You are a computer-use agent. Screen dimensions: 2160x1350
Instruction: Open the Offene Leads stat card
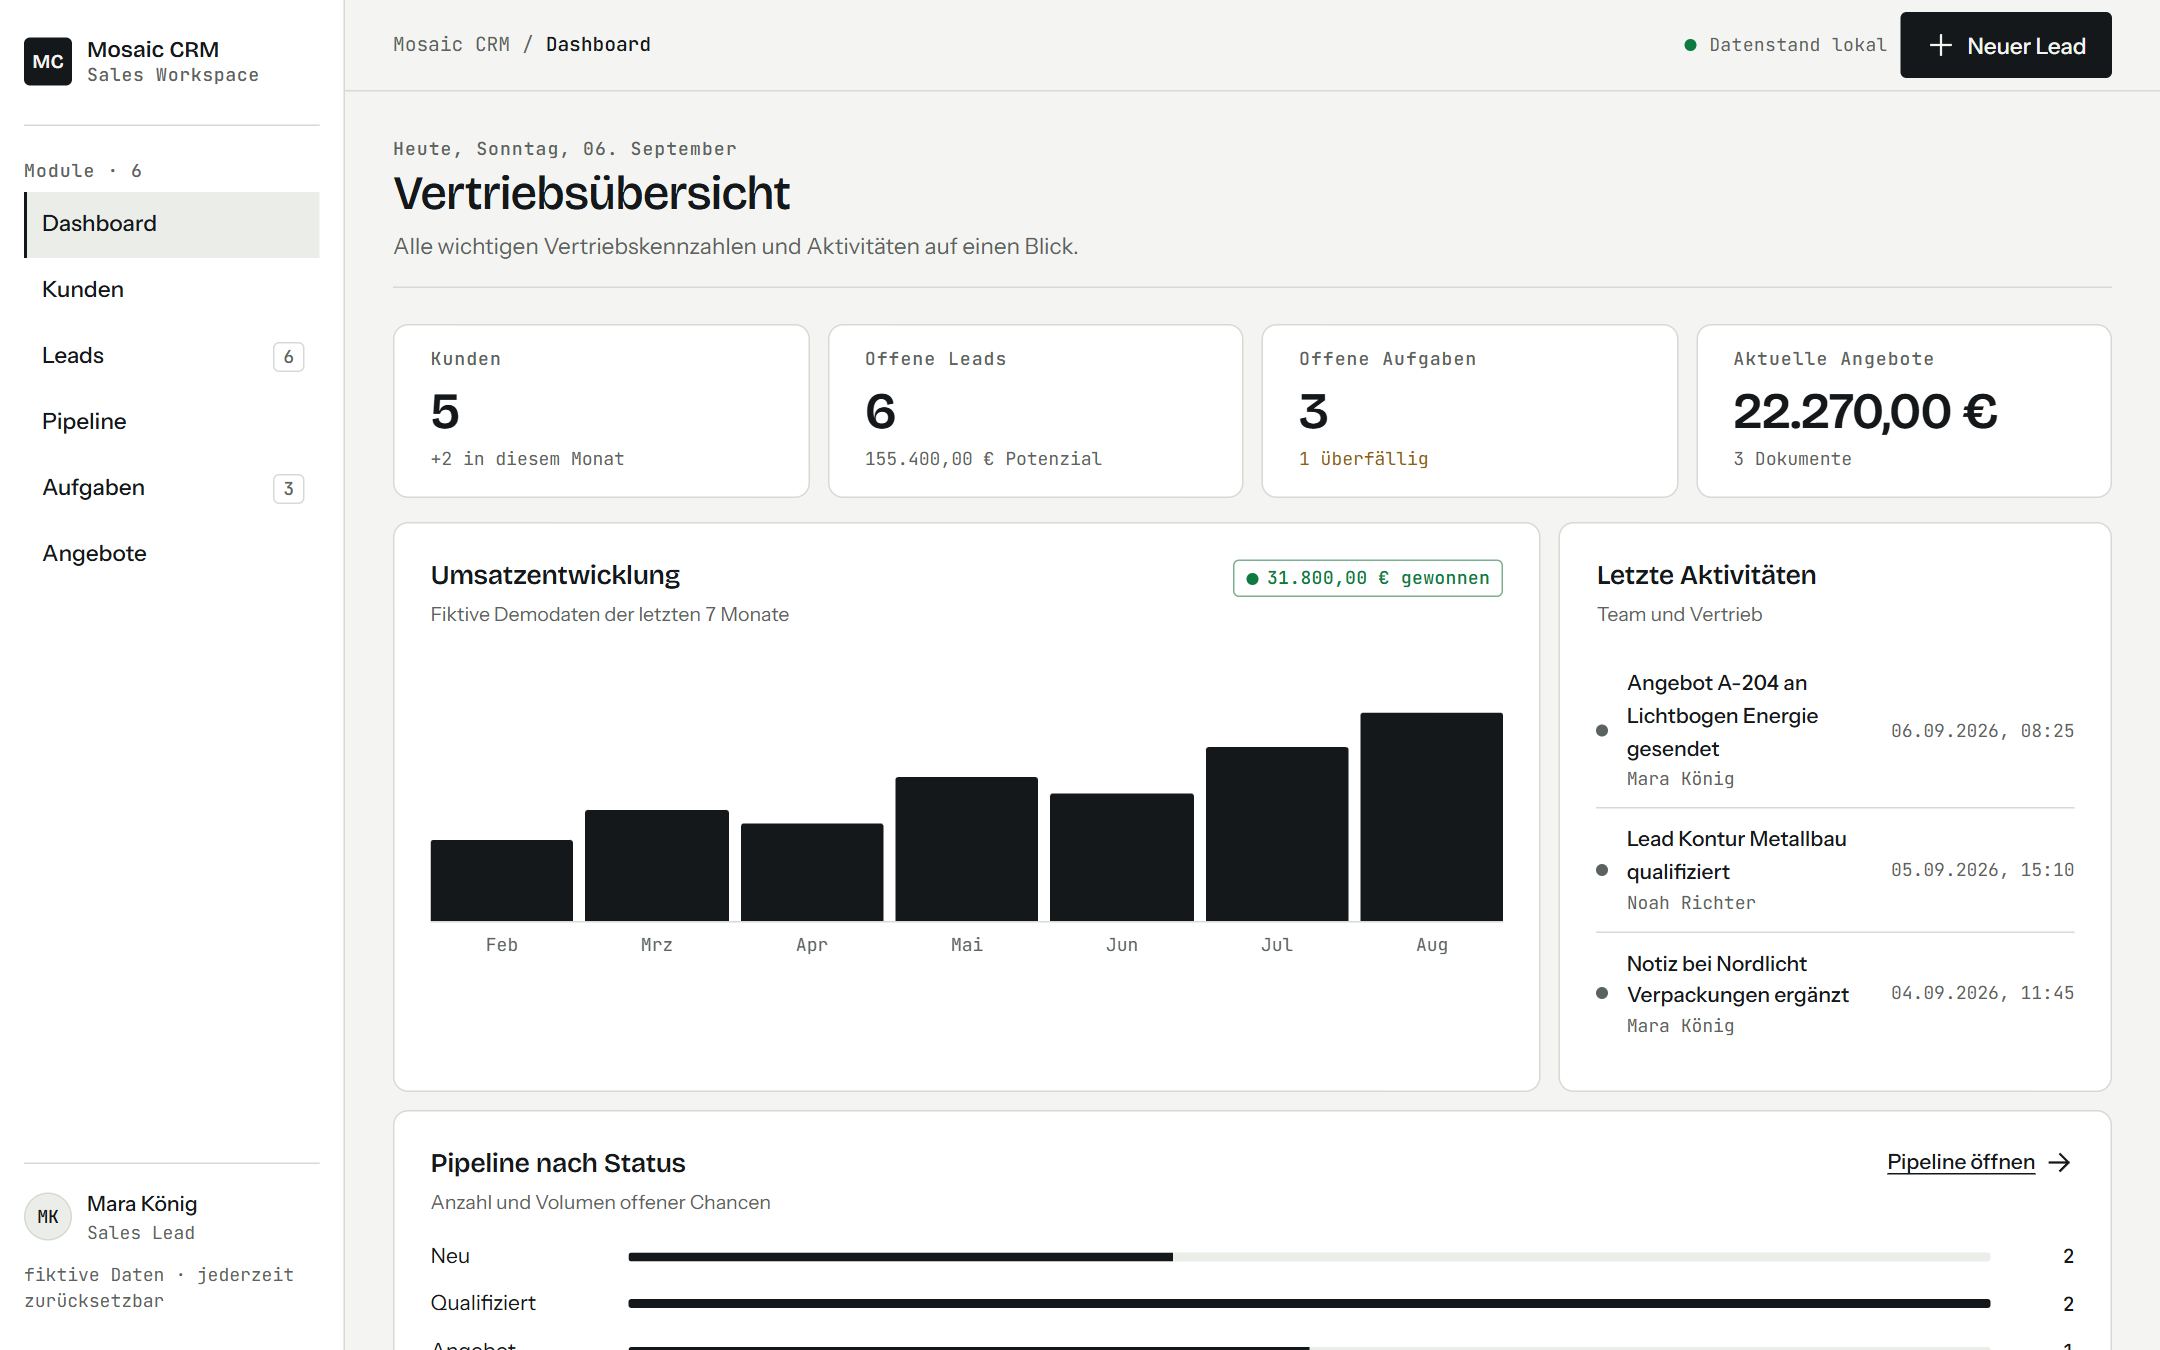[x=1035, y=410]
